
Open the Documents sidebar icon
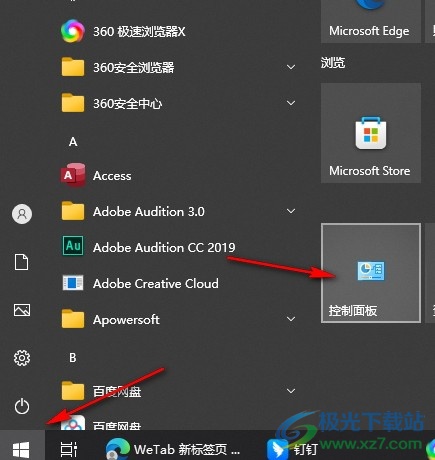point(22,262)
